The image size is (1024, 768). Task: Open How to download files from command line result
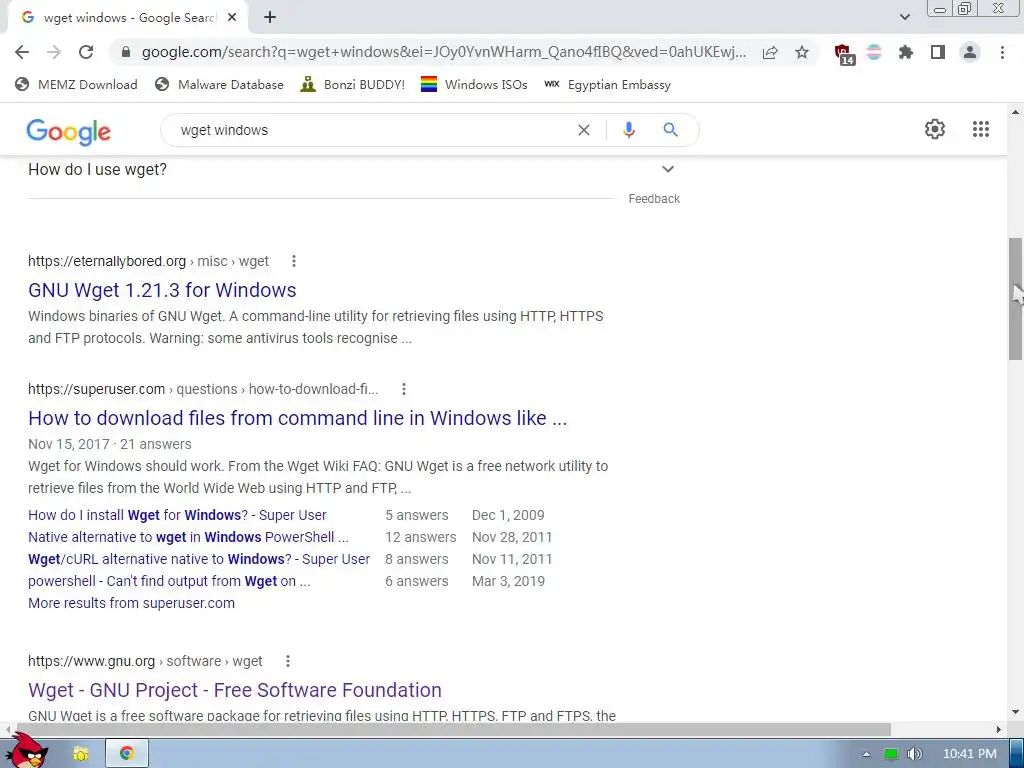[297, 418]
